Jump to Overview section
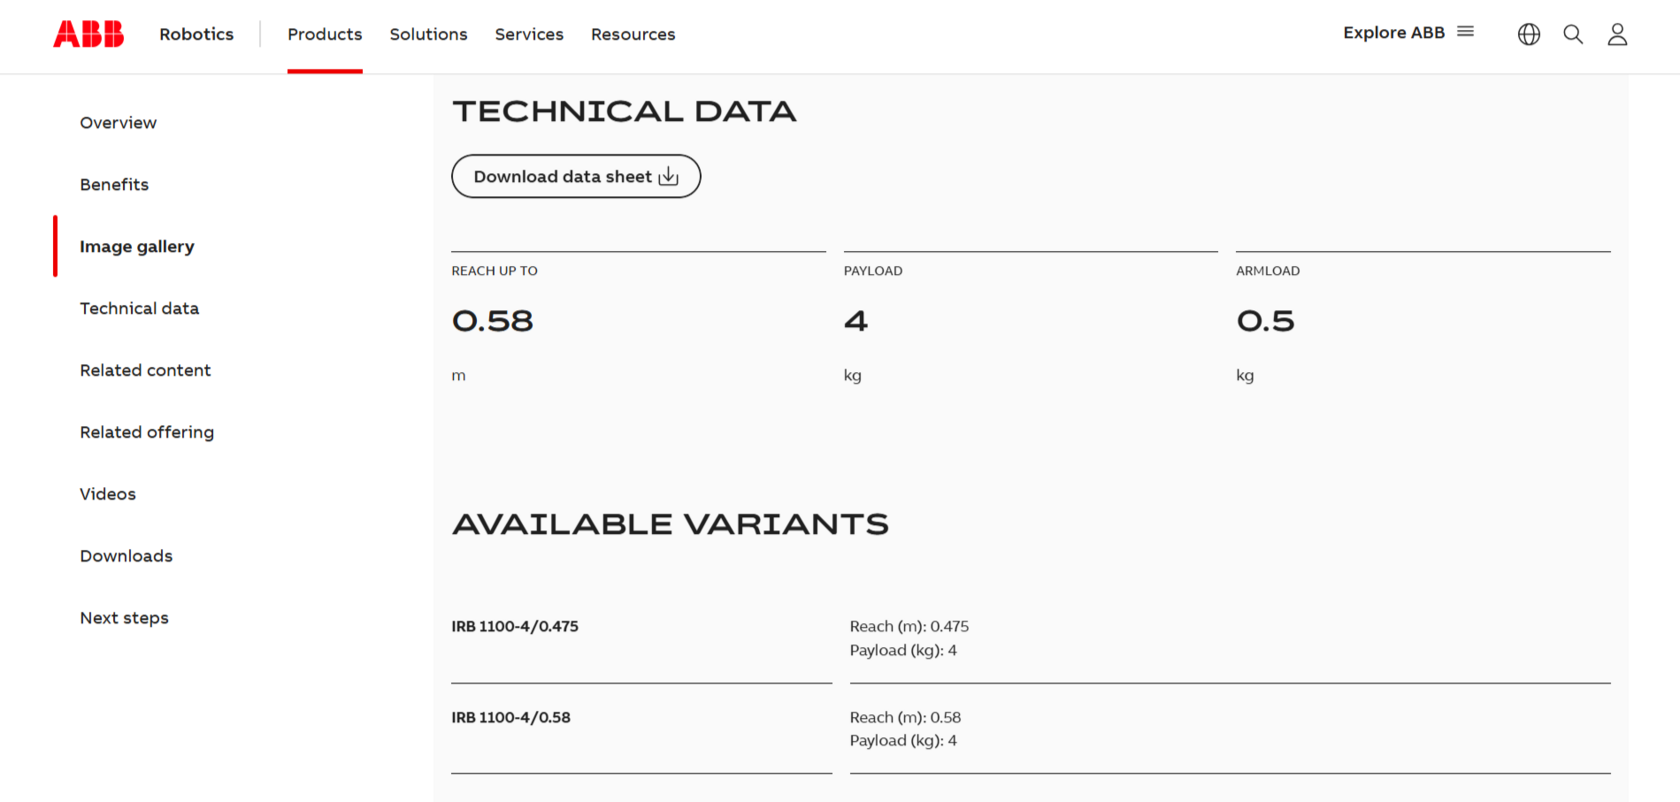This screenshot has width=1680, height=802. tap(118, 123)
